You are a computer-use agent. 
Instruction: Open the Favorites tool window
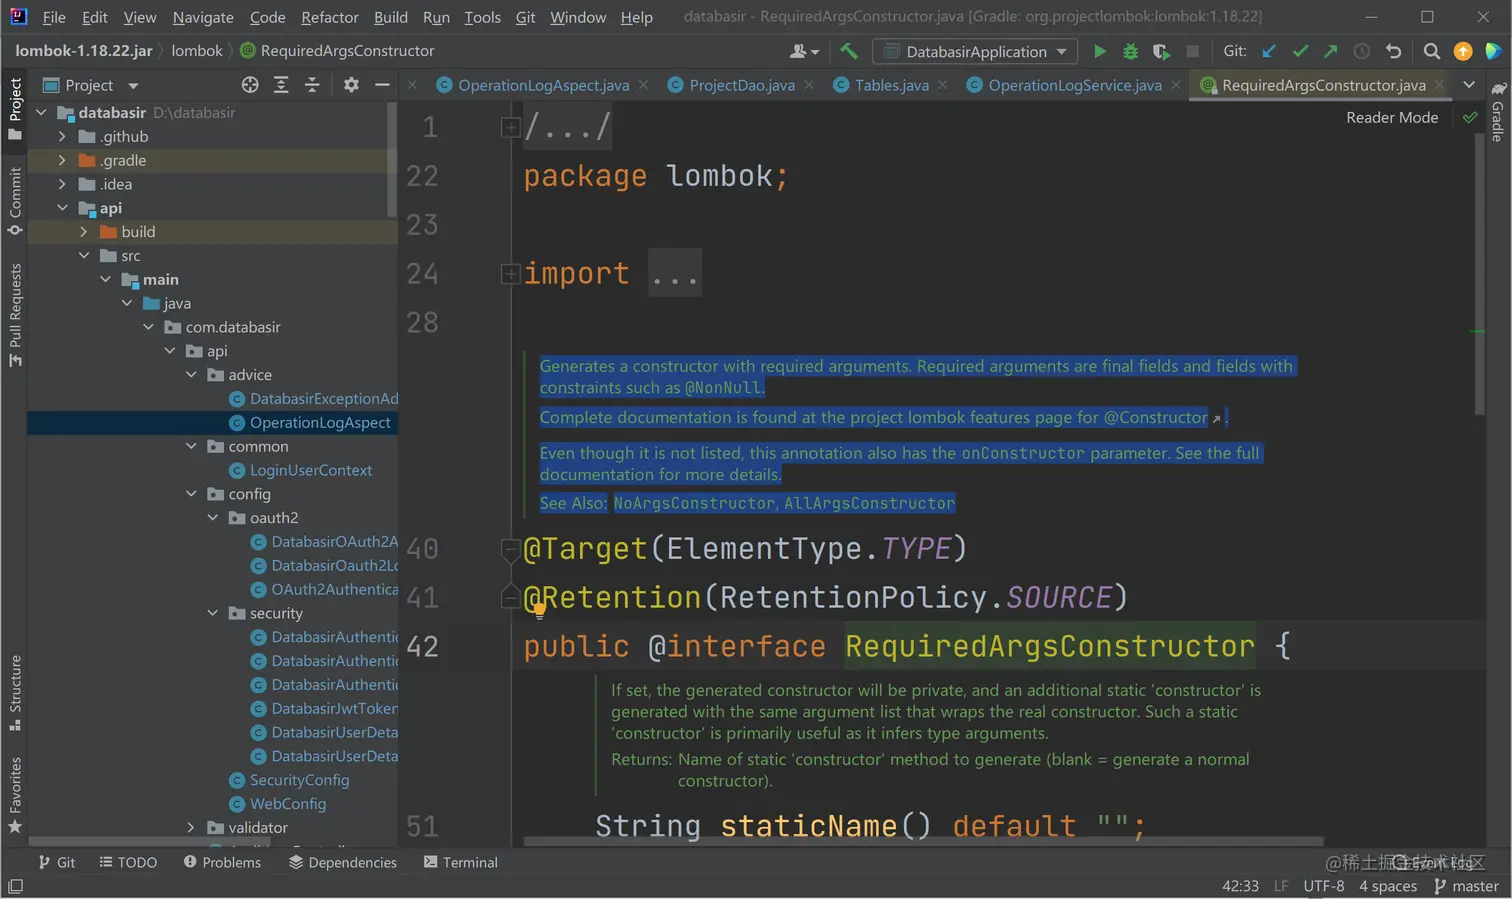point(15,795)
